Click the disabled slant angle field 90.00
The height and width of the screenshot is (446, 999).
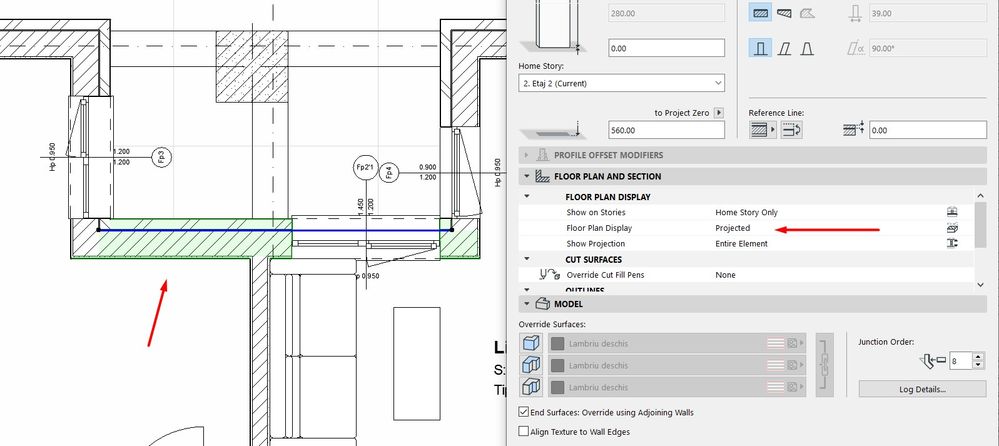point(928,48)
